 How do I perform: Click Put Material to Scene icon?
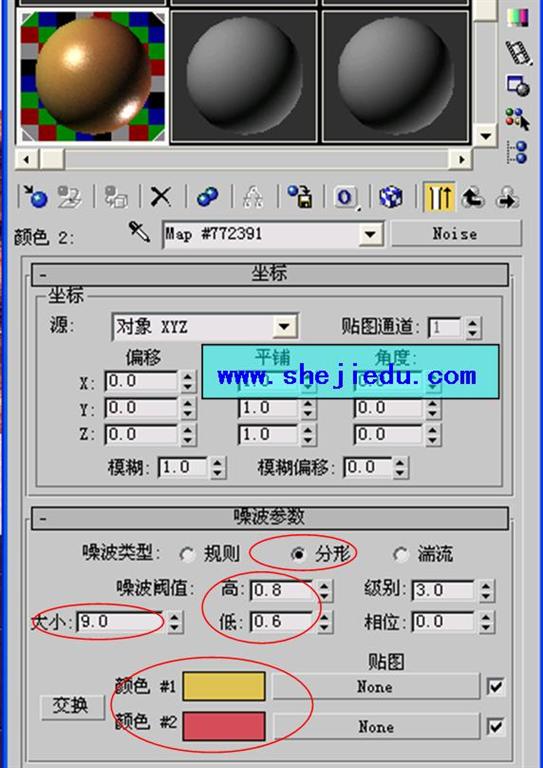click(69, 197)
